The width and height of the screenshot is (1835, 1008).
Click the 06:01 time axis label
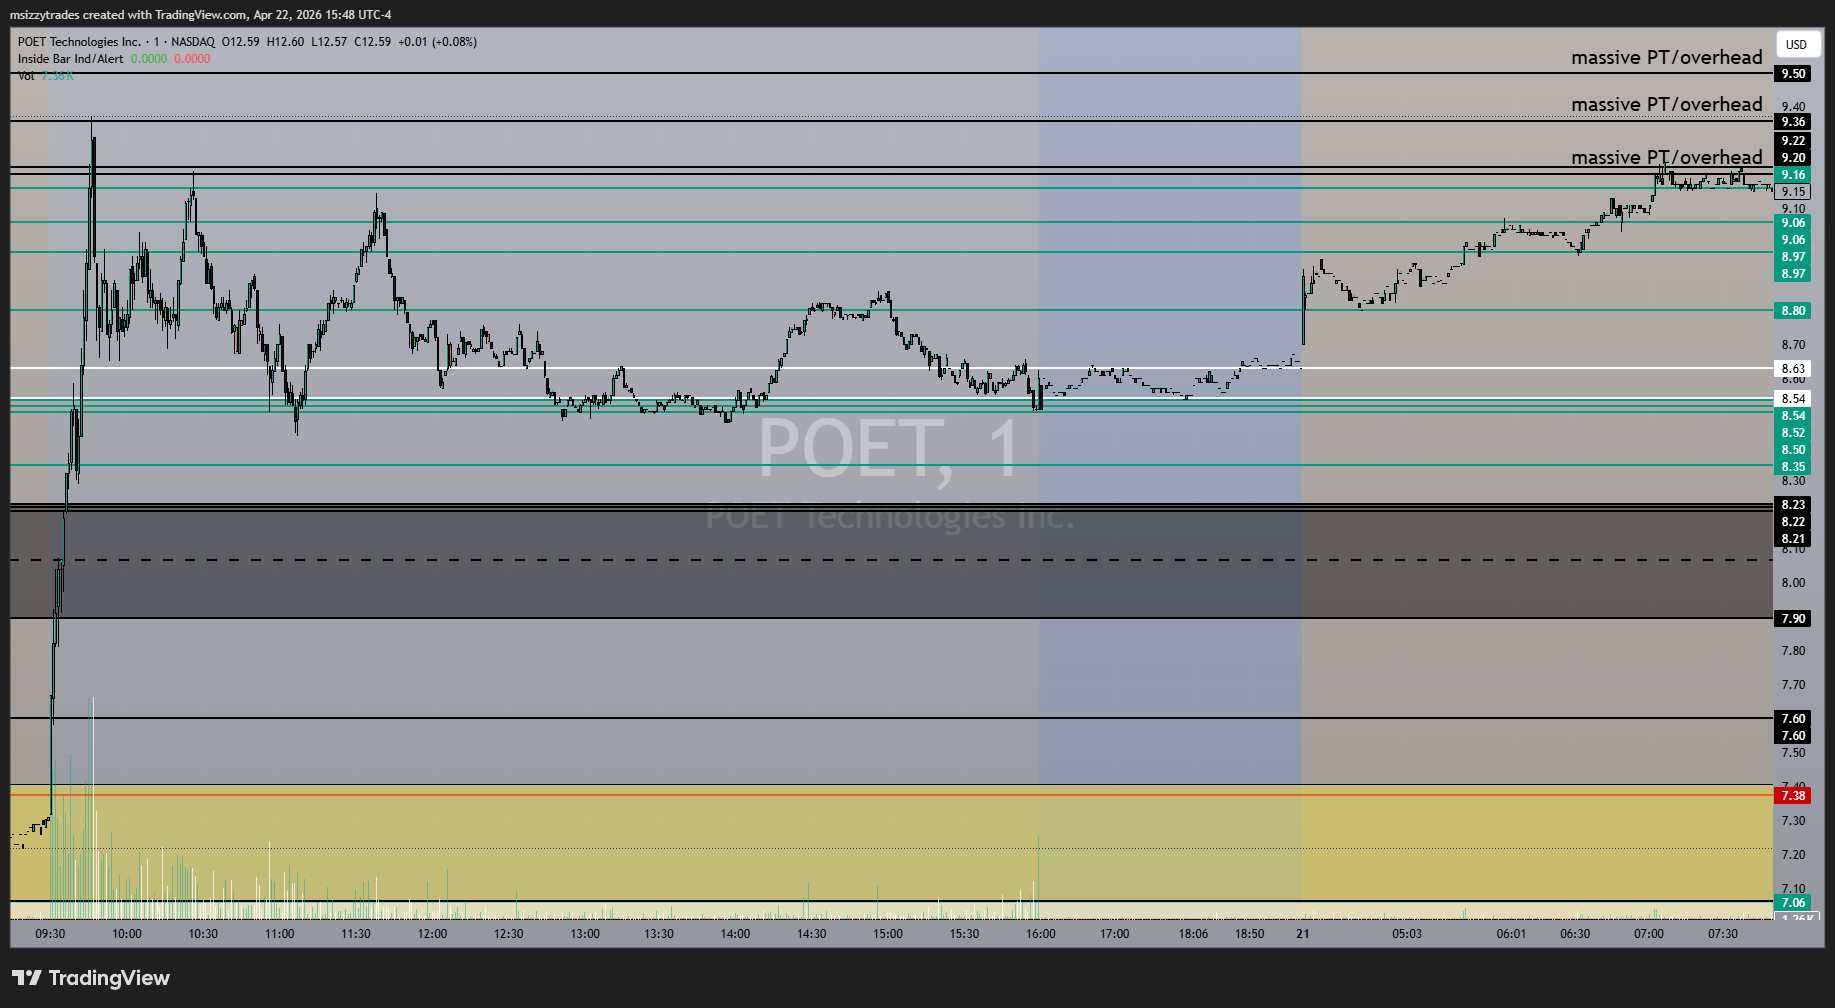pos(1512,934)
